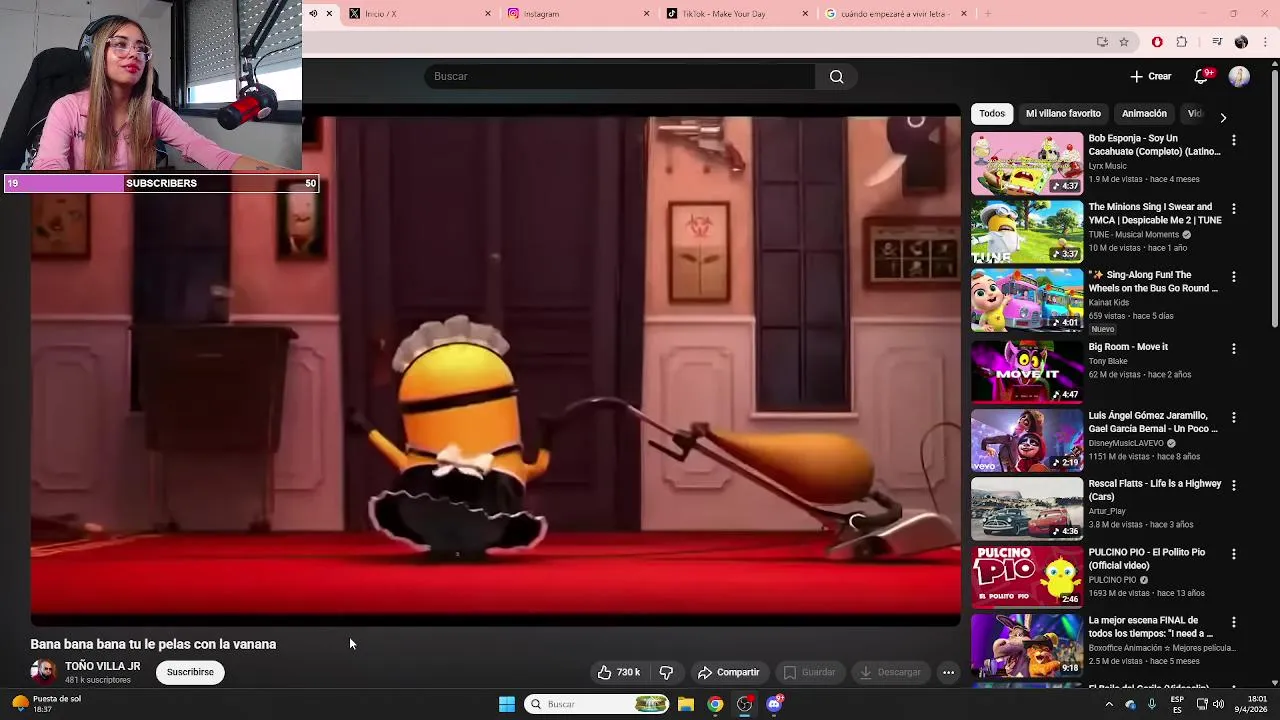
Task: Click the Crear button
Action: [1150, 76]
